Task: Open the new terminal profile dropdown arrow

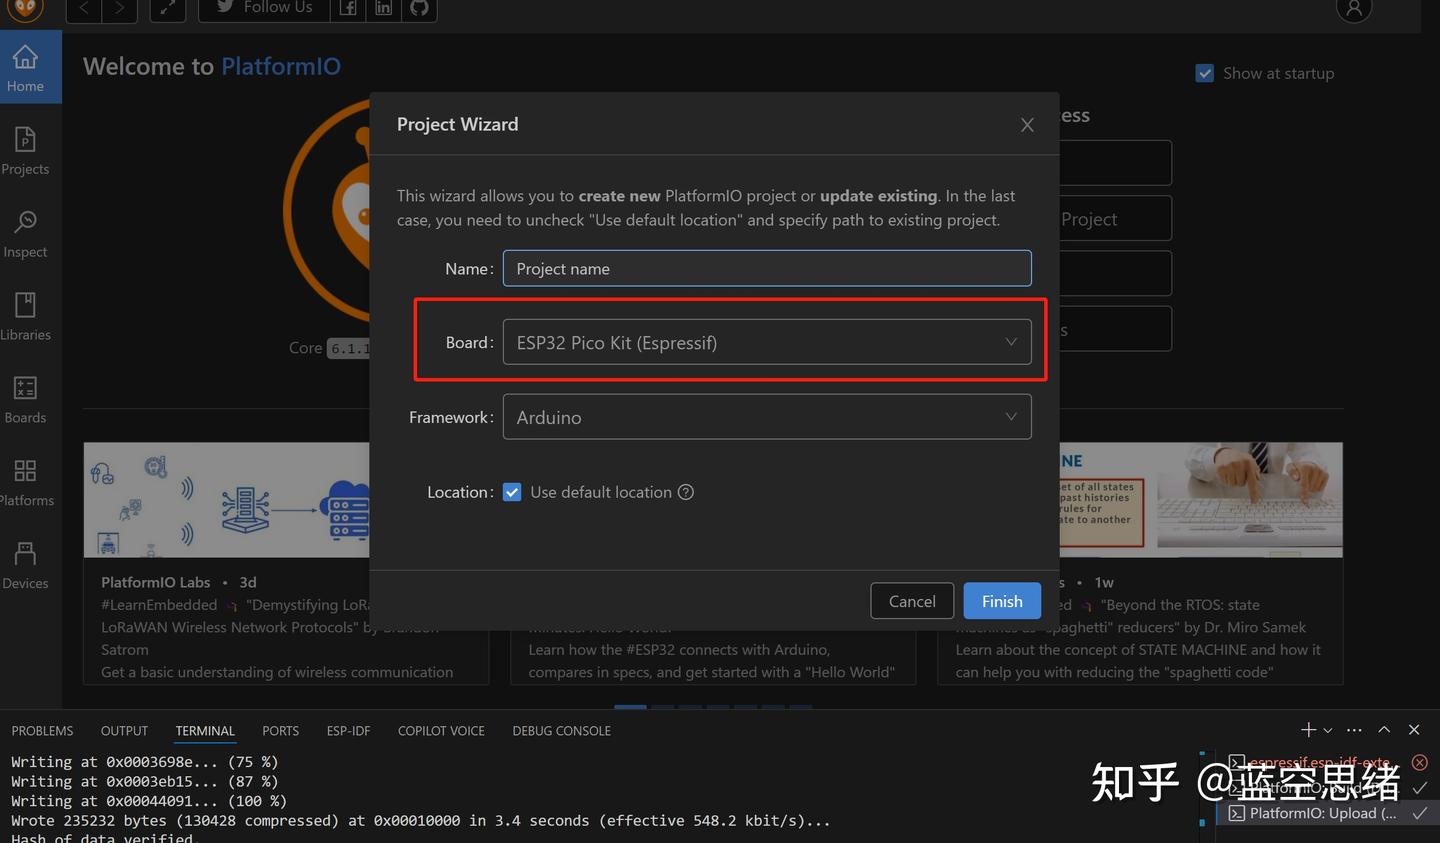Action: (1328, 730)
